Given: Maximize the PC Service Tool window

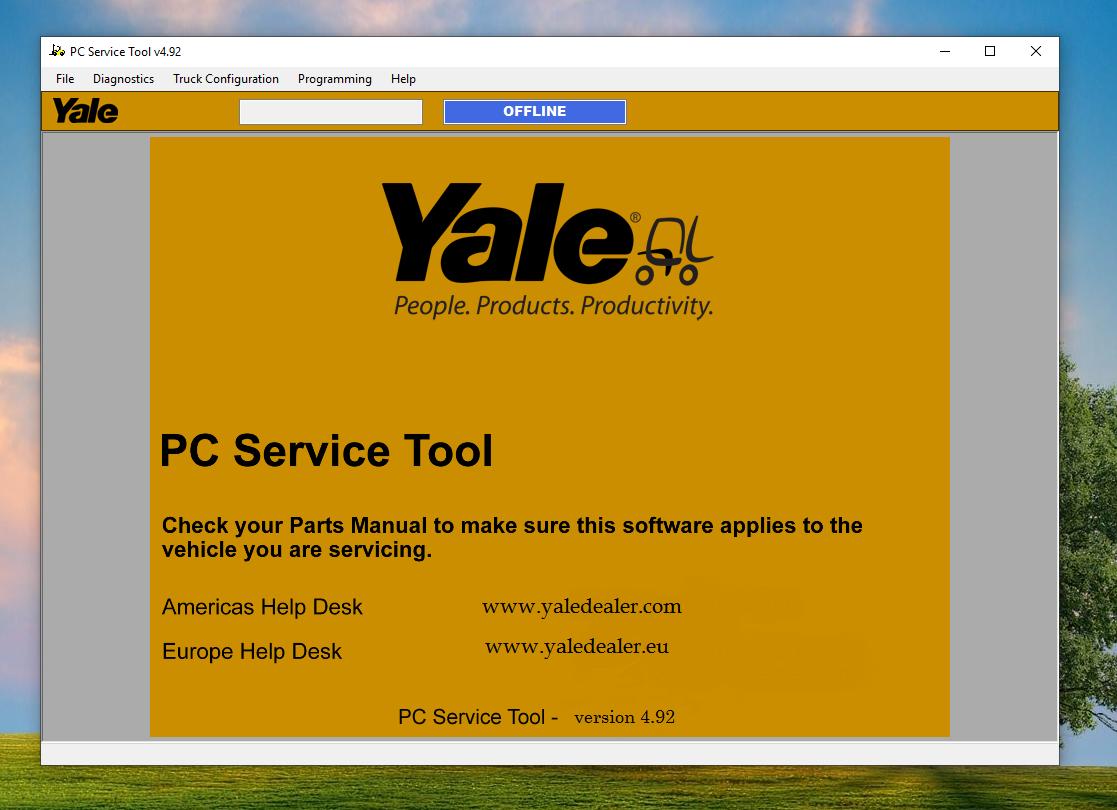Looking at the screenshot, I should [989, 51].
